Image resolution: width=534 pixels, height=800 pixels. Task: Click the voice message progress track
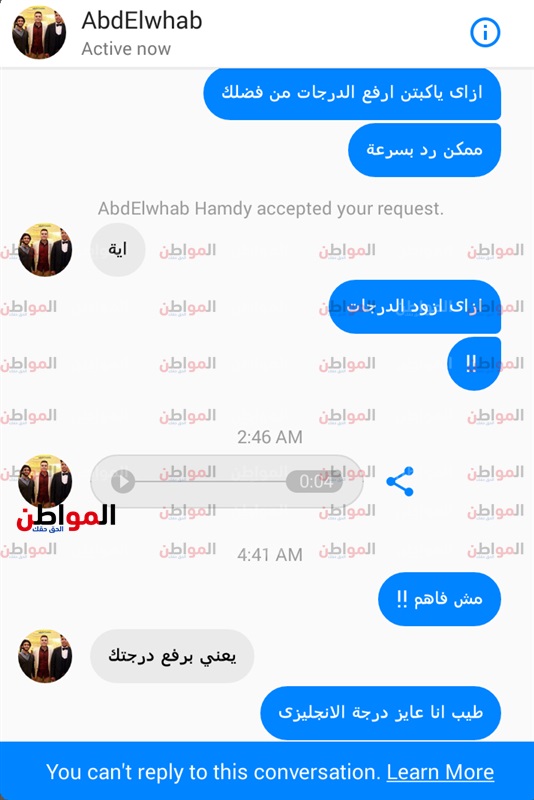(210, 481)
